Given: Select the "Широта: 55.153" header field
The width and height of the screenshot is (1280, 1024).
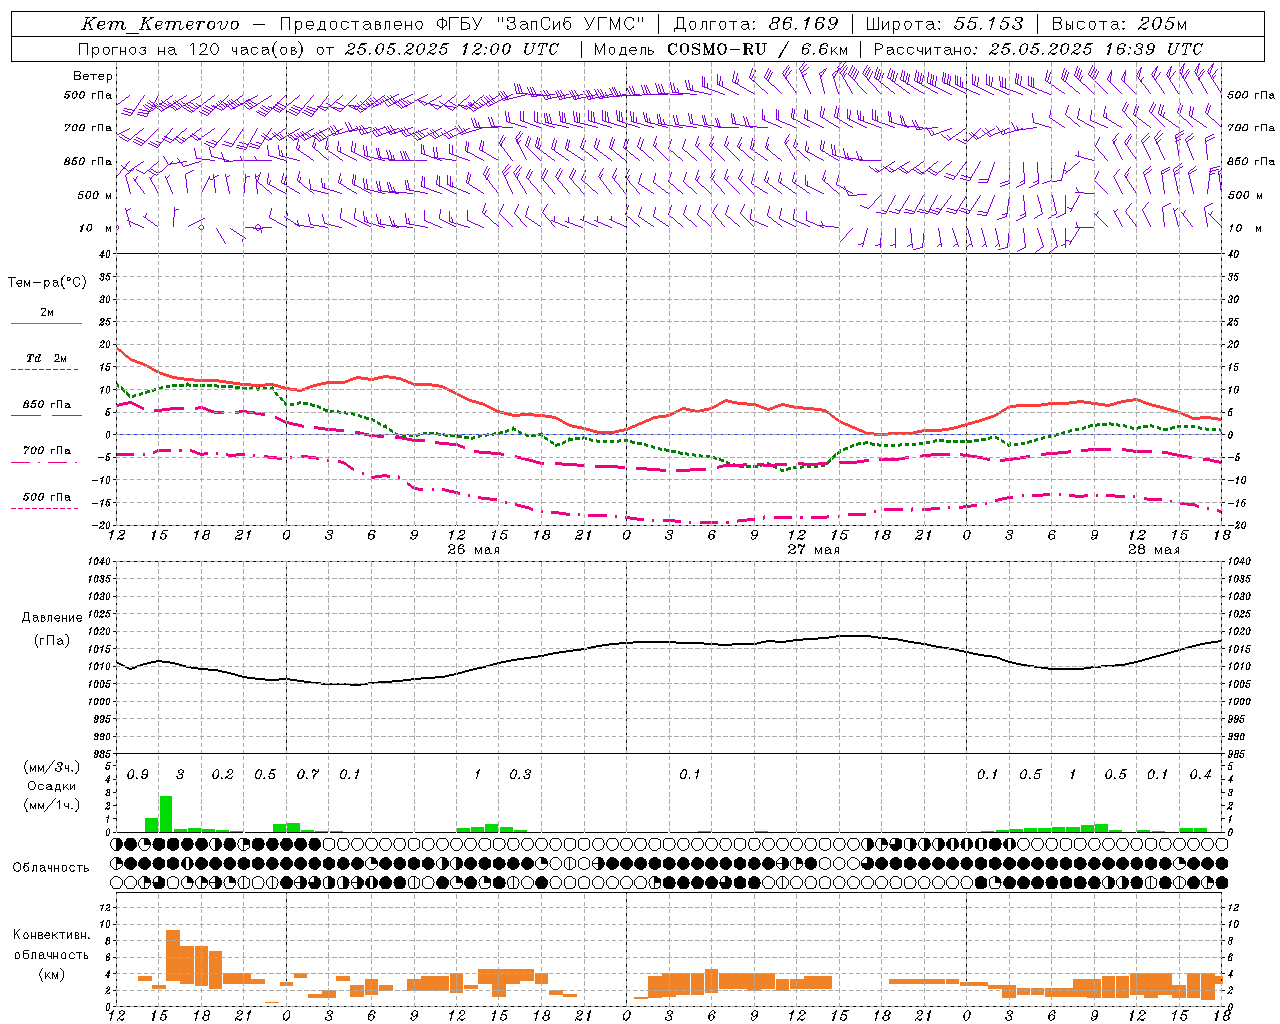Looking at the screenshot, I should 944,24.
